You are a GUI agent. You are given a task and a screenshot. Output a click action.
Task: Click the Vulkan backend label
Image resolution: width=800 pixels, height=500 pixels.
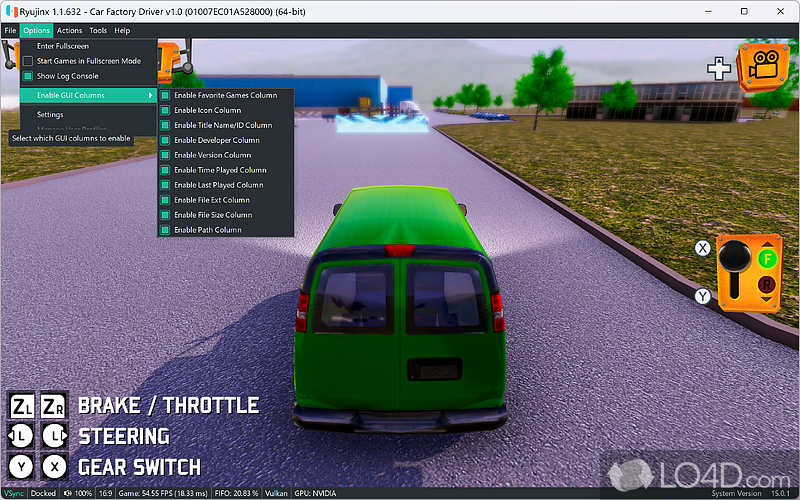pos(276,493)
